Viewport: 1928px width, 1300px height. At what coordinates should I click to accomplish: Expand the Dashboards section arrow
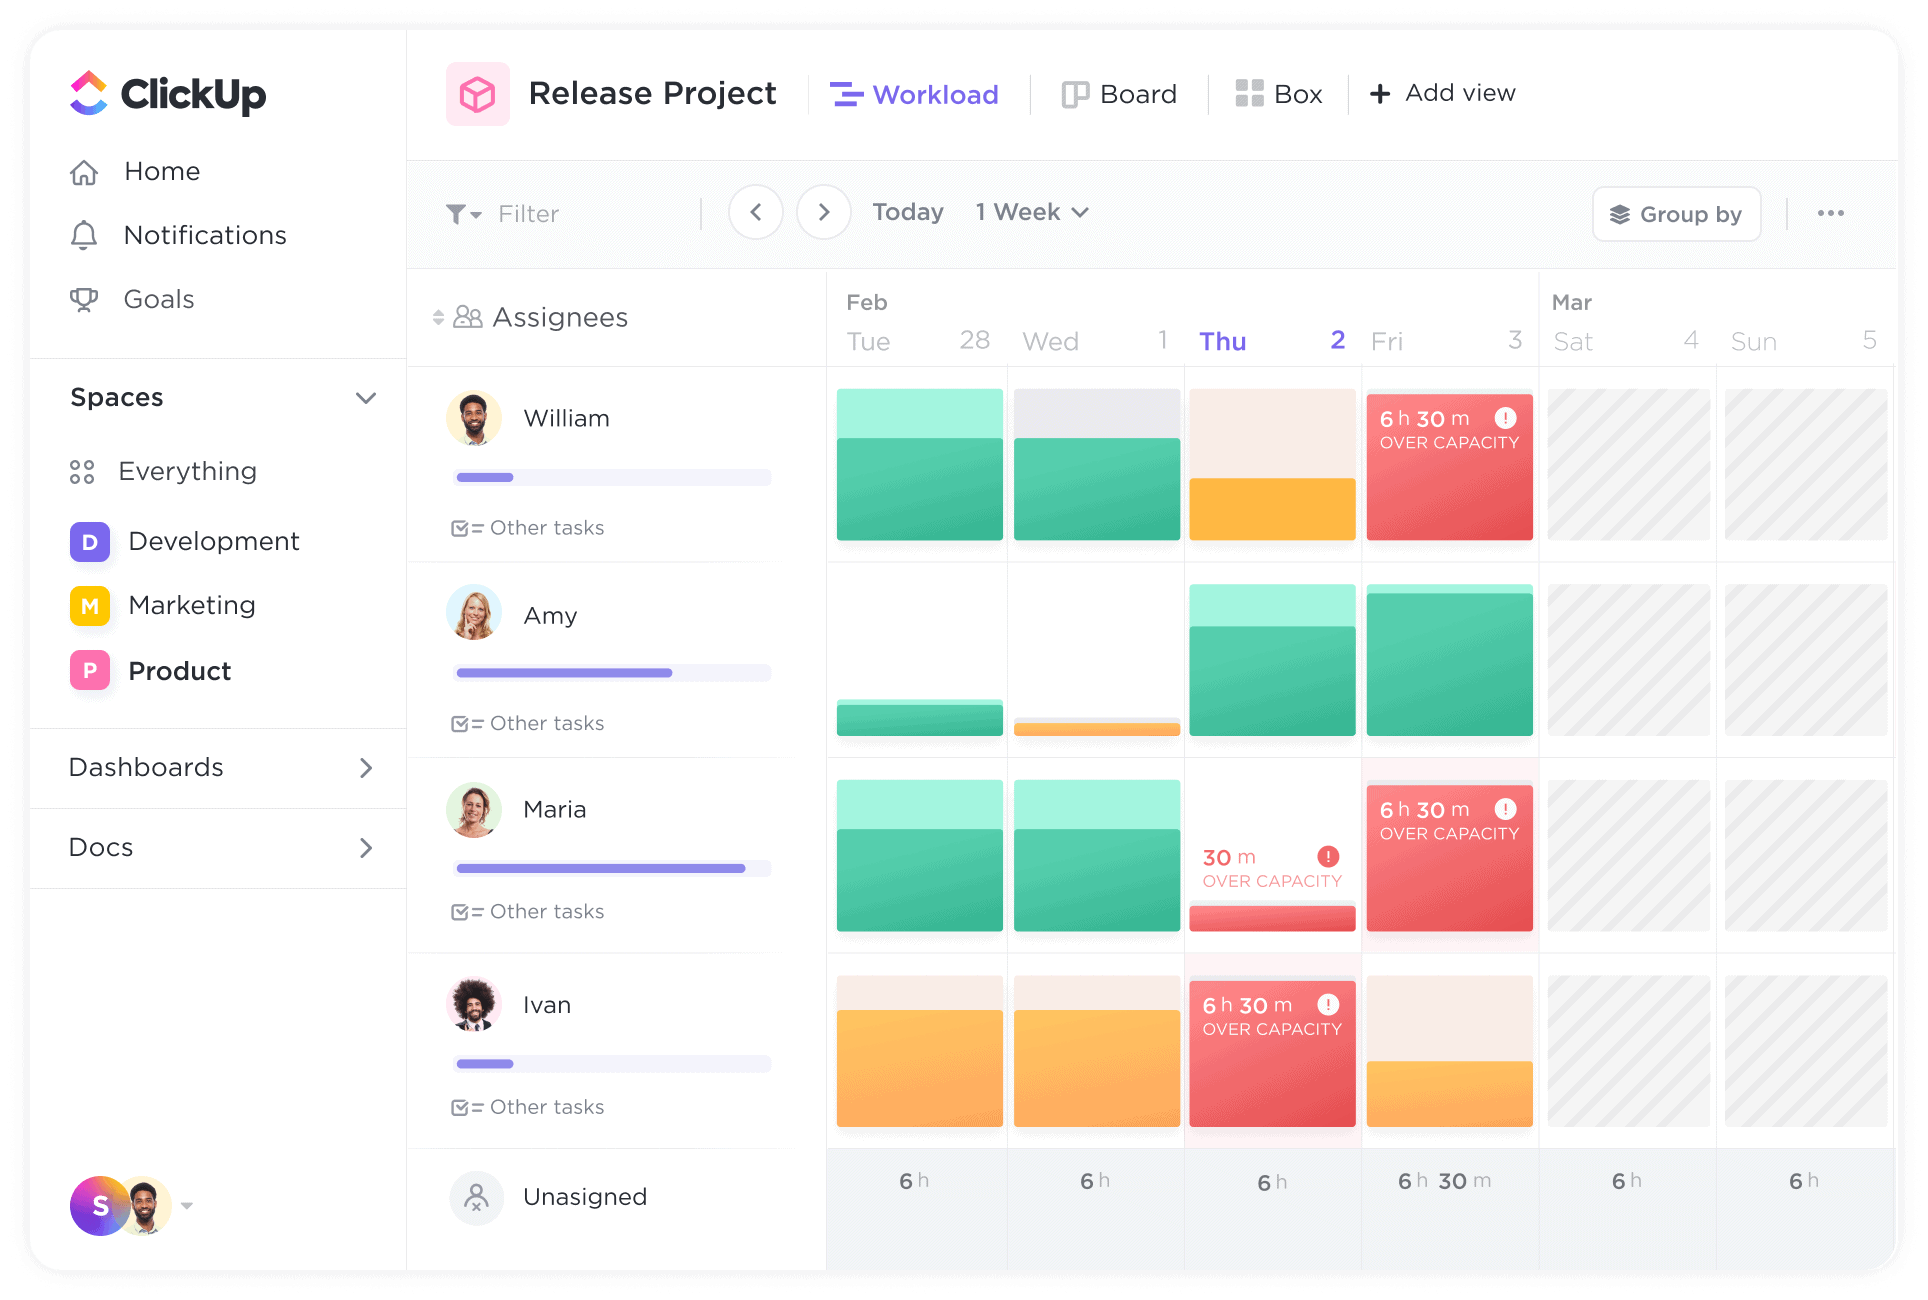coord(366,768)
